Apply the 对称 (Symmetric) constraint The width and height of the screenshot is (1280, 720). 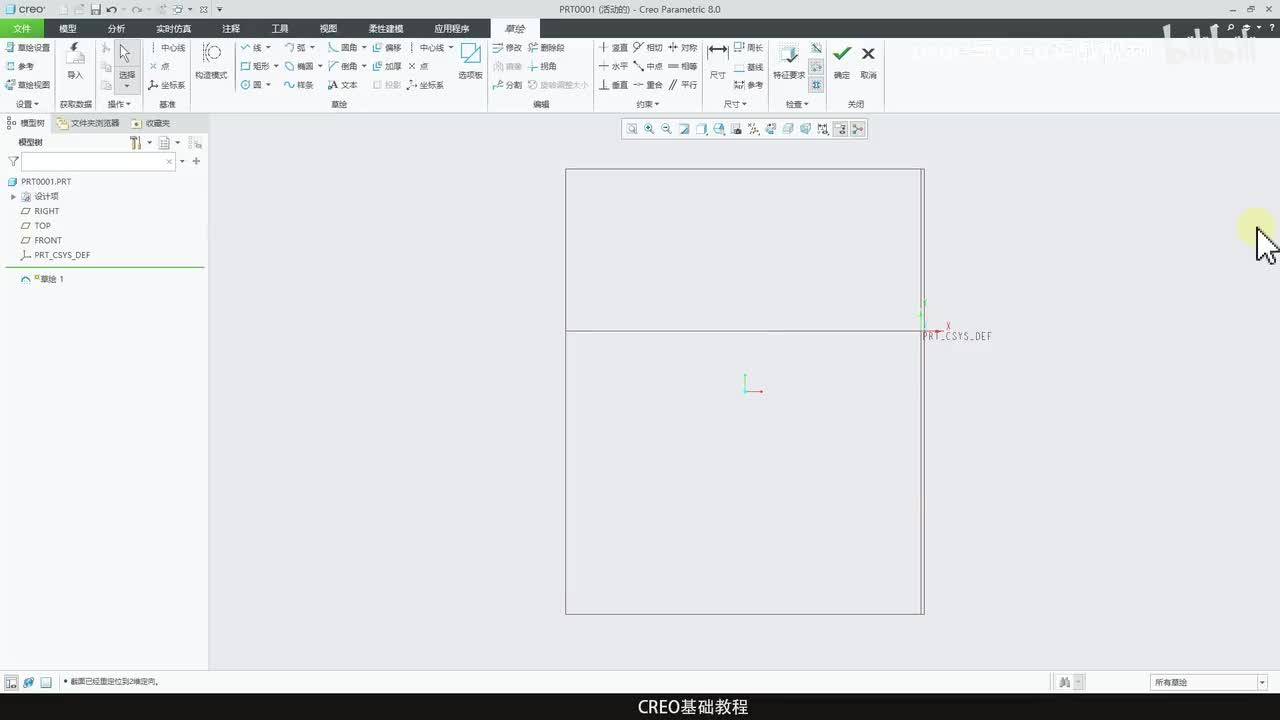(683, 47)
